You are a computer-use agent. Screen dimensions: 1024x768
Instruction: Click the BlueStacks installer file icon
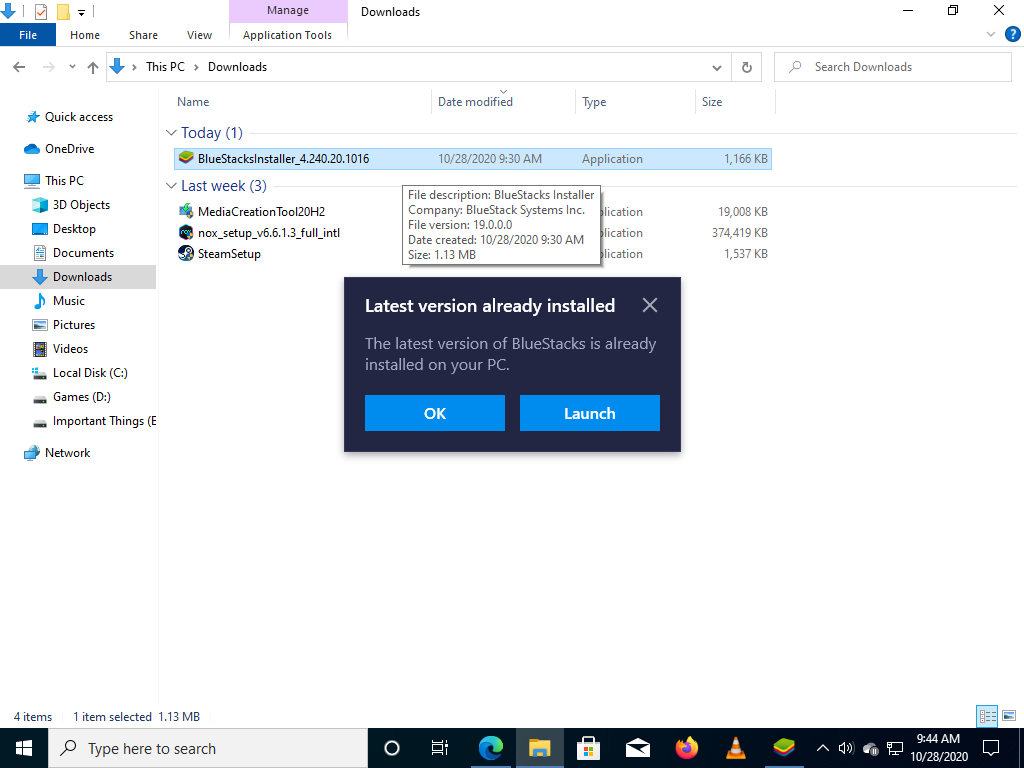tap(186, 159)
